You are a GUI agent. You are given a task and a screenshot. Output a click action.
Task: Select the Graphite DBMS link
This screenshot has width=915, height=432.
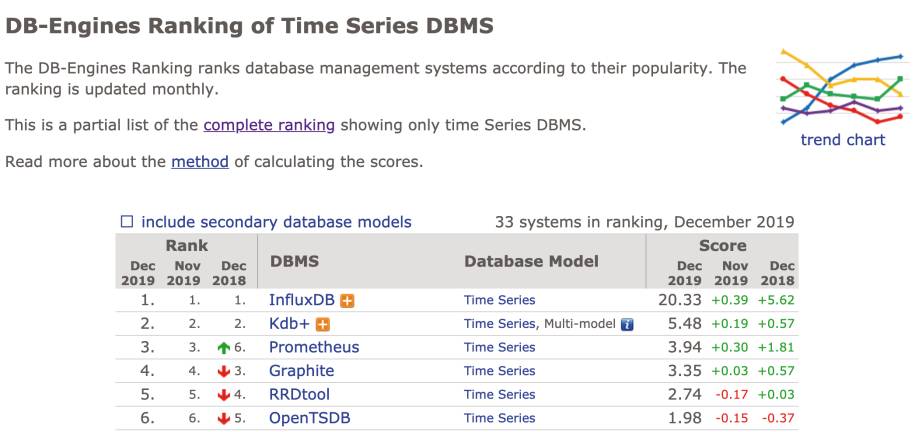(302, 371)
